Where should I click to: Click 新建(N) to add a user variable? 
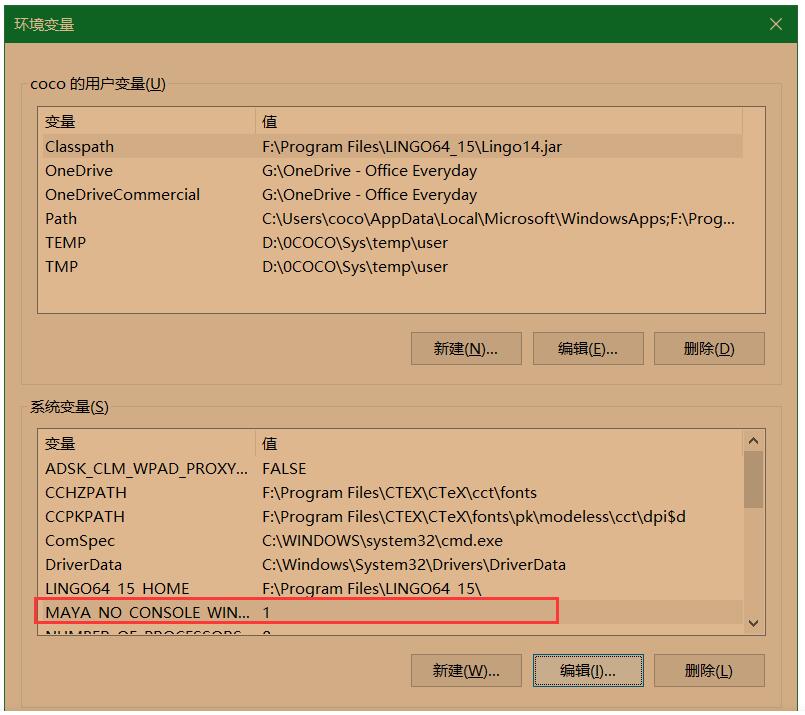(x=466, y=348)
